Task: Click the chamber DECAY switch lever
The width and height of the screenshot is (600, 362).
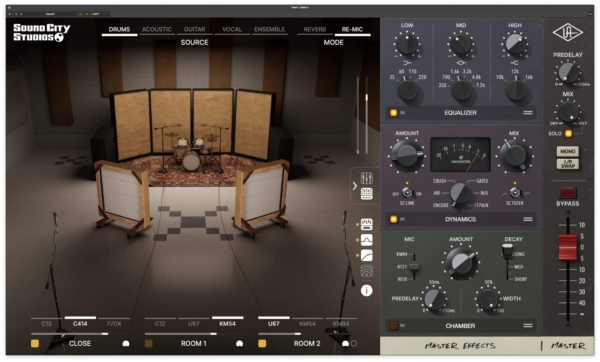Action: click(x=507, y=251)
